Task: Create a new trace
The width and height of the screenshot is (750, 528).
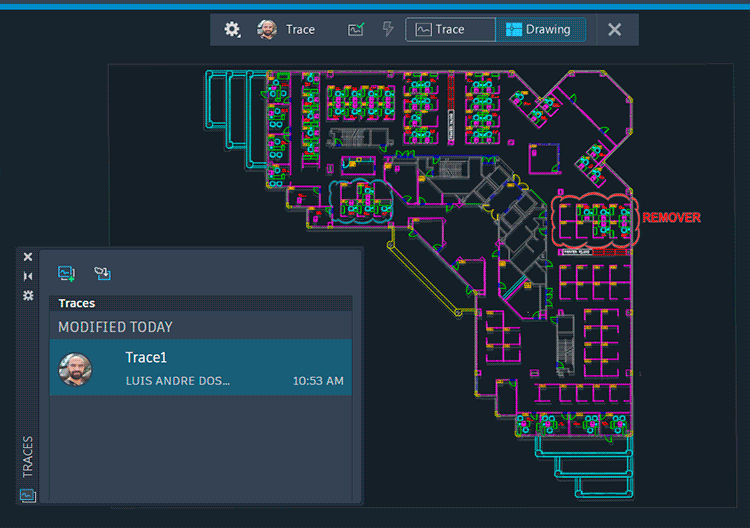Action: (x=66, y=274)
